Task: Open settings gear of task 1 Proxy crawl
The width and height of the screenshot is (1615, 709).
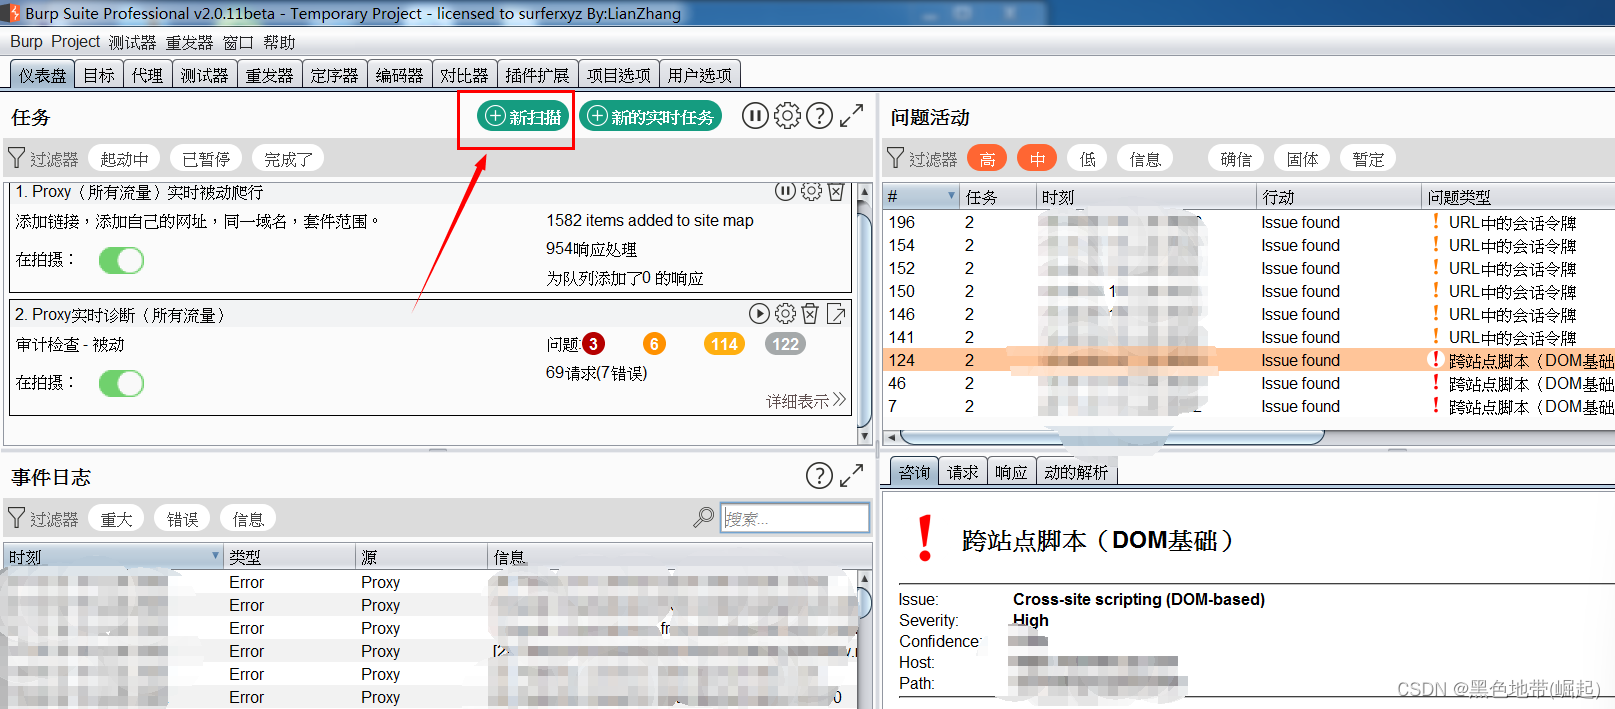Action: click(811, 191)
